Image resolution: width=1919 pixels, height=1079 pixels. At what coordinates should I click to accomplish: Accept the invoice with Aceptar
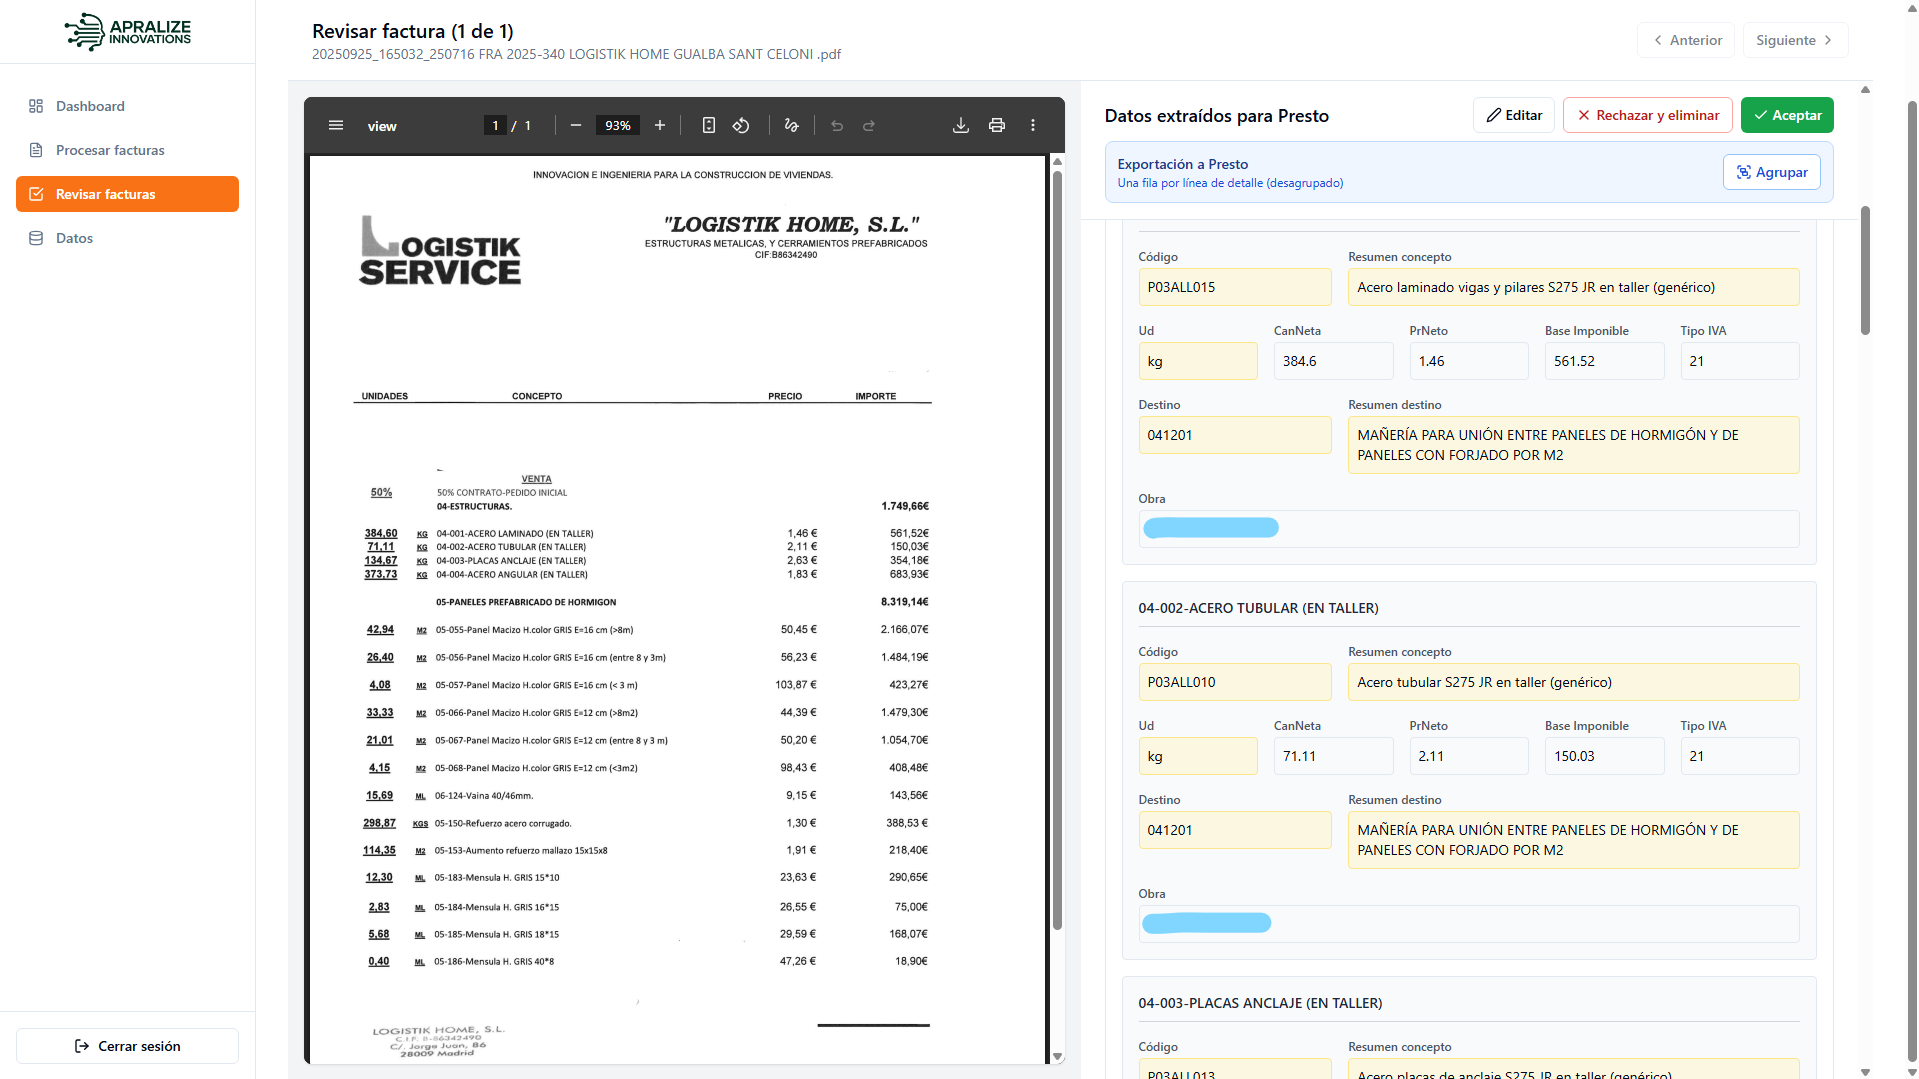[x=1787, y=115]
